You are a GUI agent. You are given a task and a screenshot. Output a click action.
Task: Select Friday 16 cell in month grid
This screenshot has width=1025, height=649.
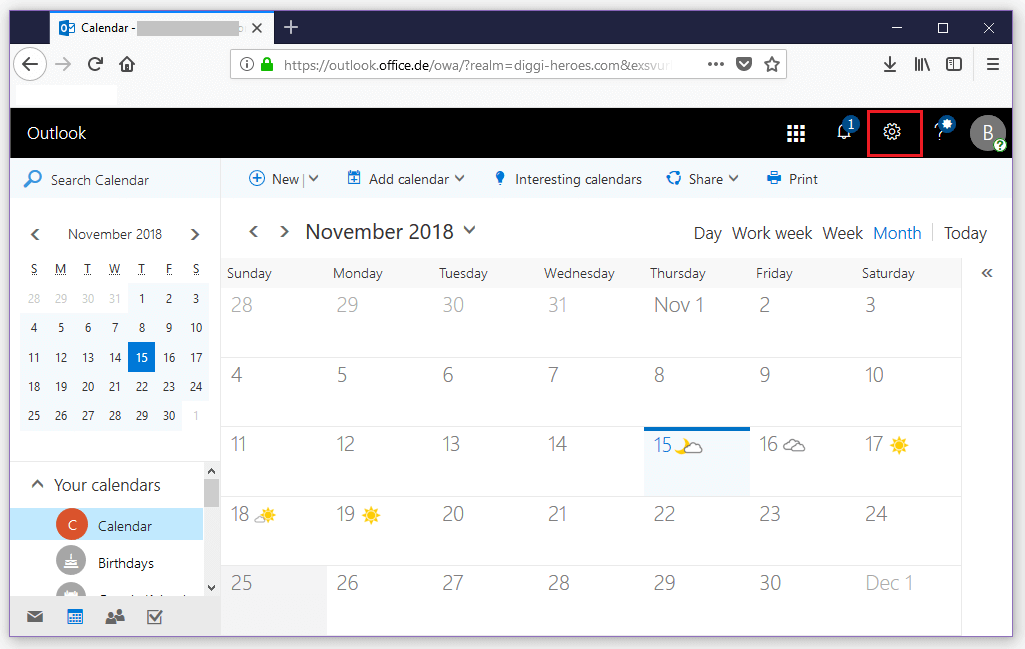[x=802, y=461]
